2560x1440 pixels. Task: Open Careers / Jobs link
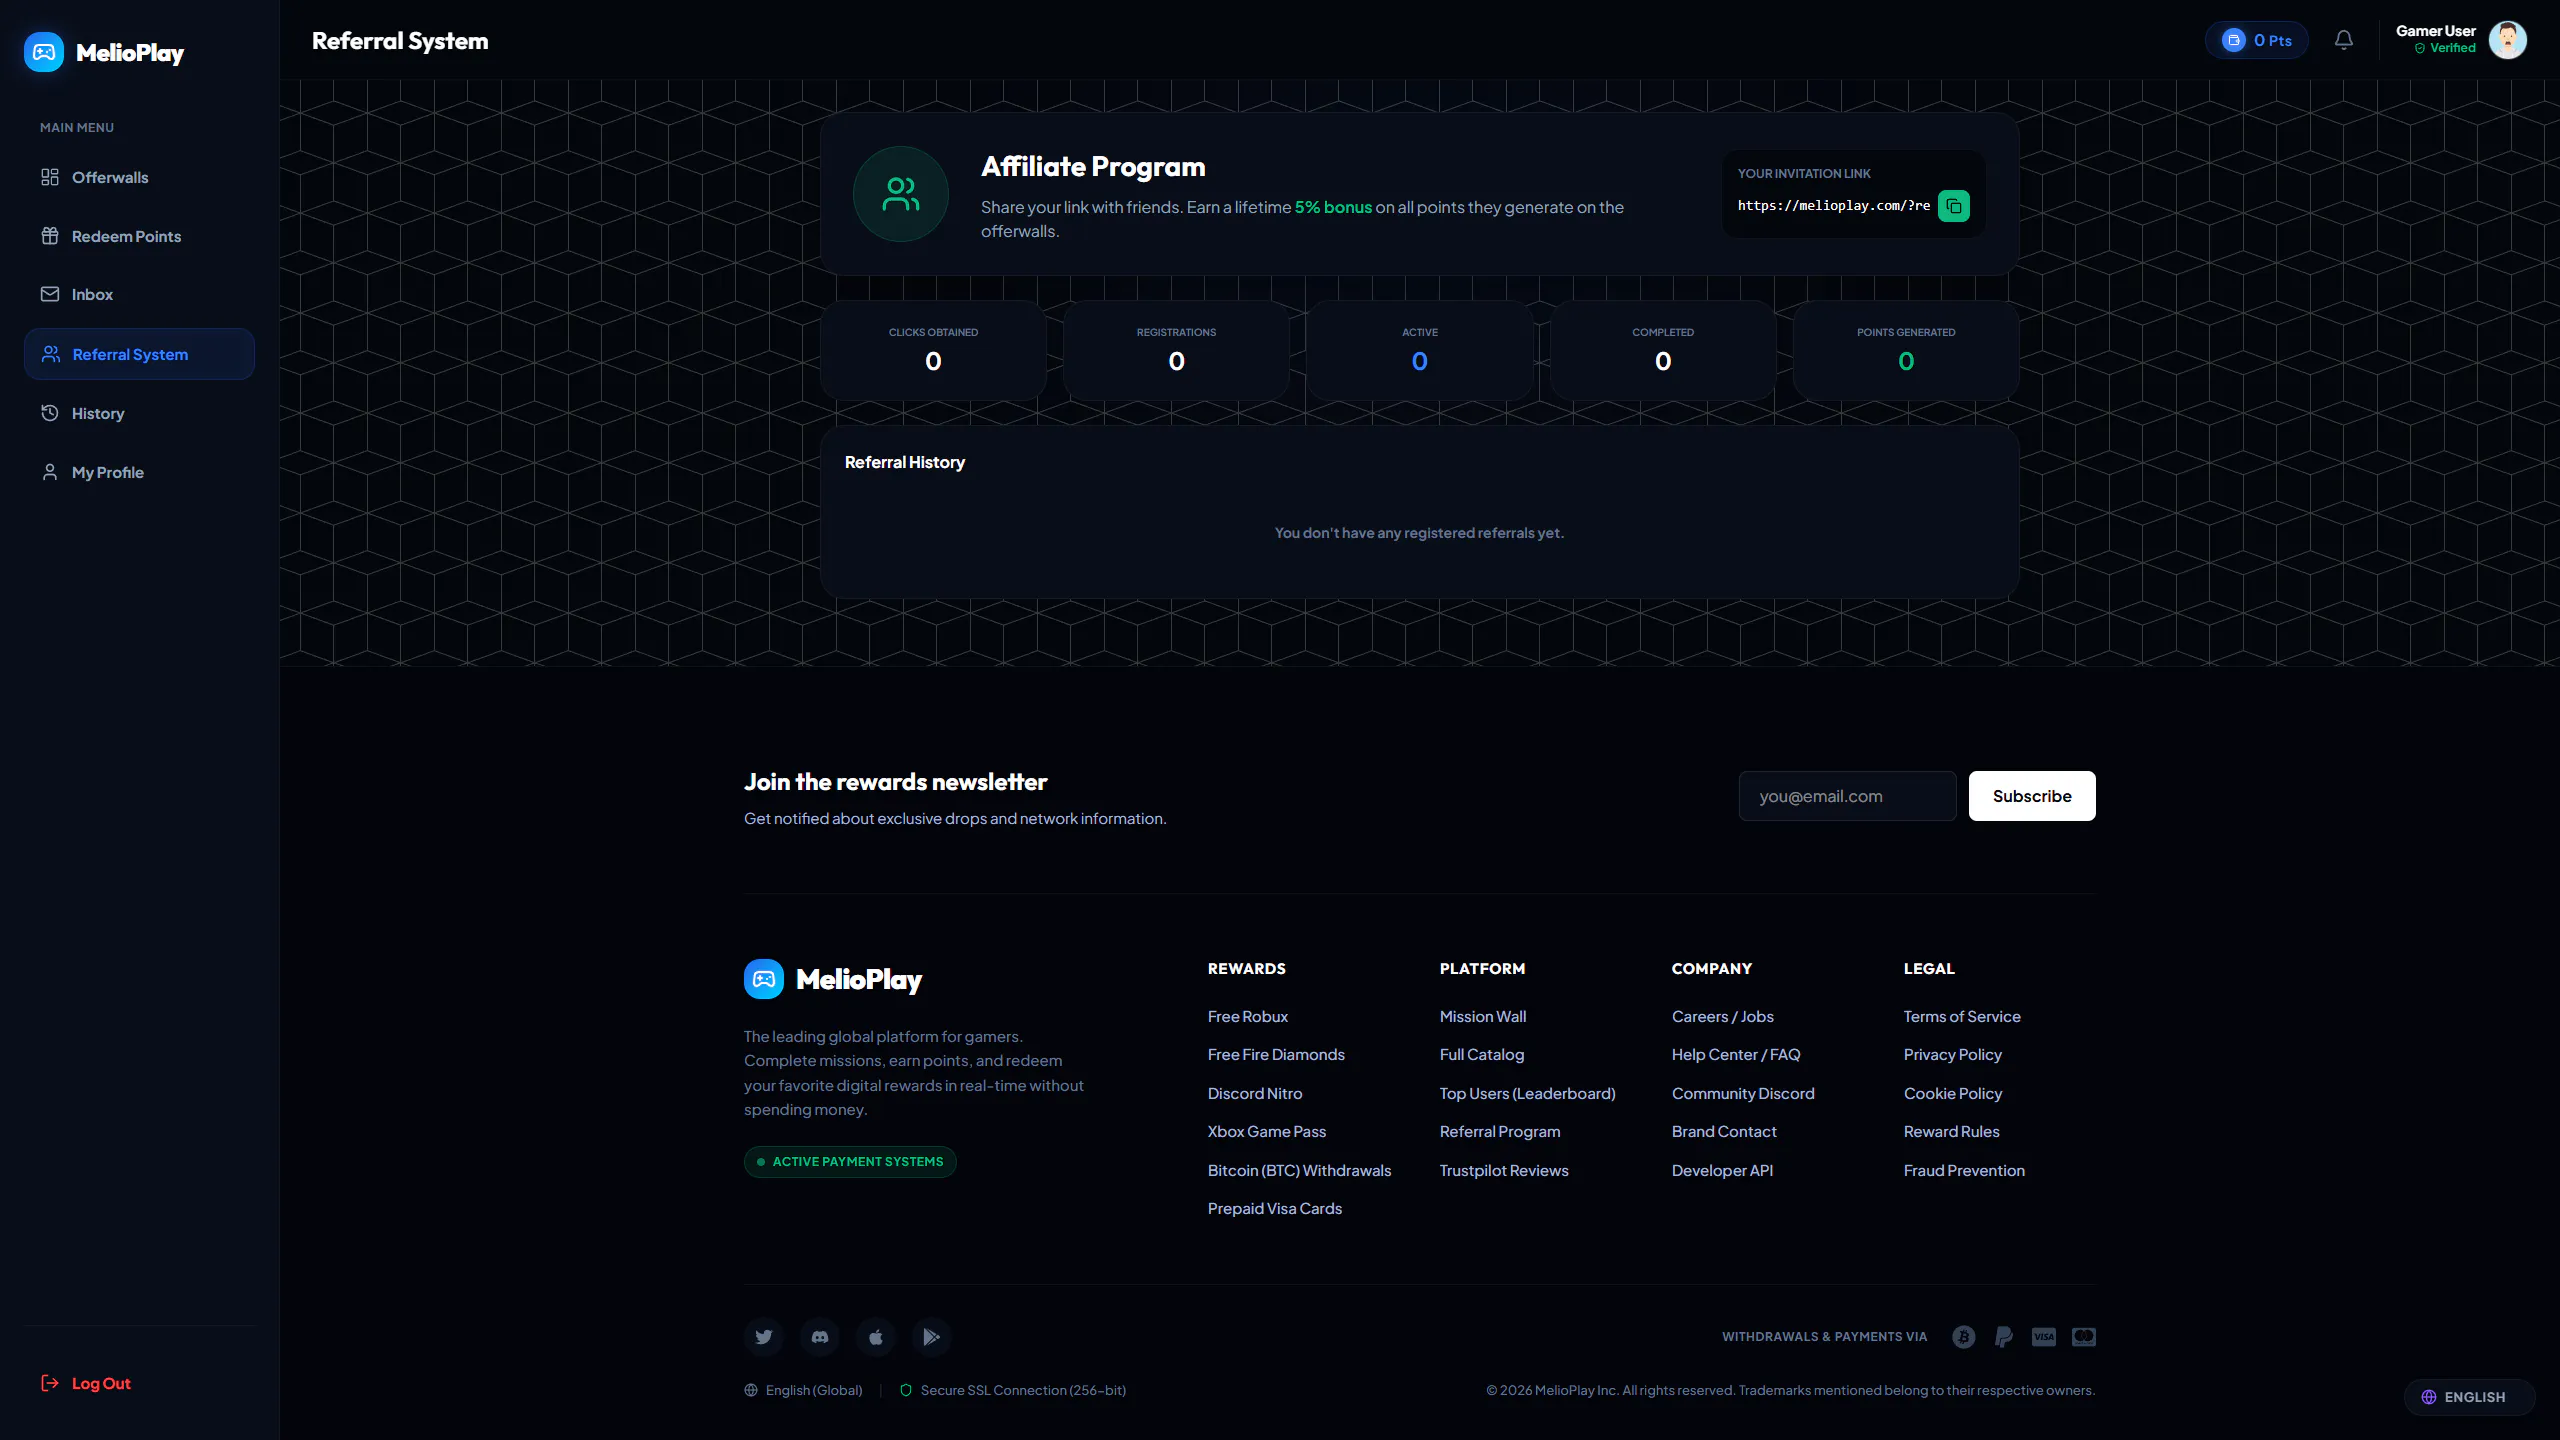coord(1723,1016)
